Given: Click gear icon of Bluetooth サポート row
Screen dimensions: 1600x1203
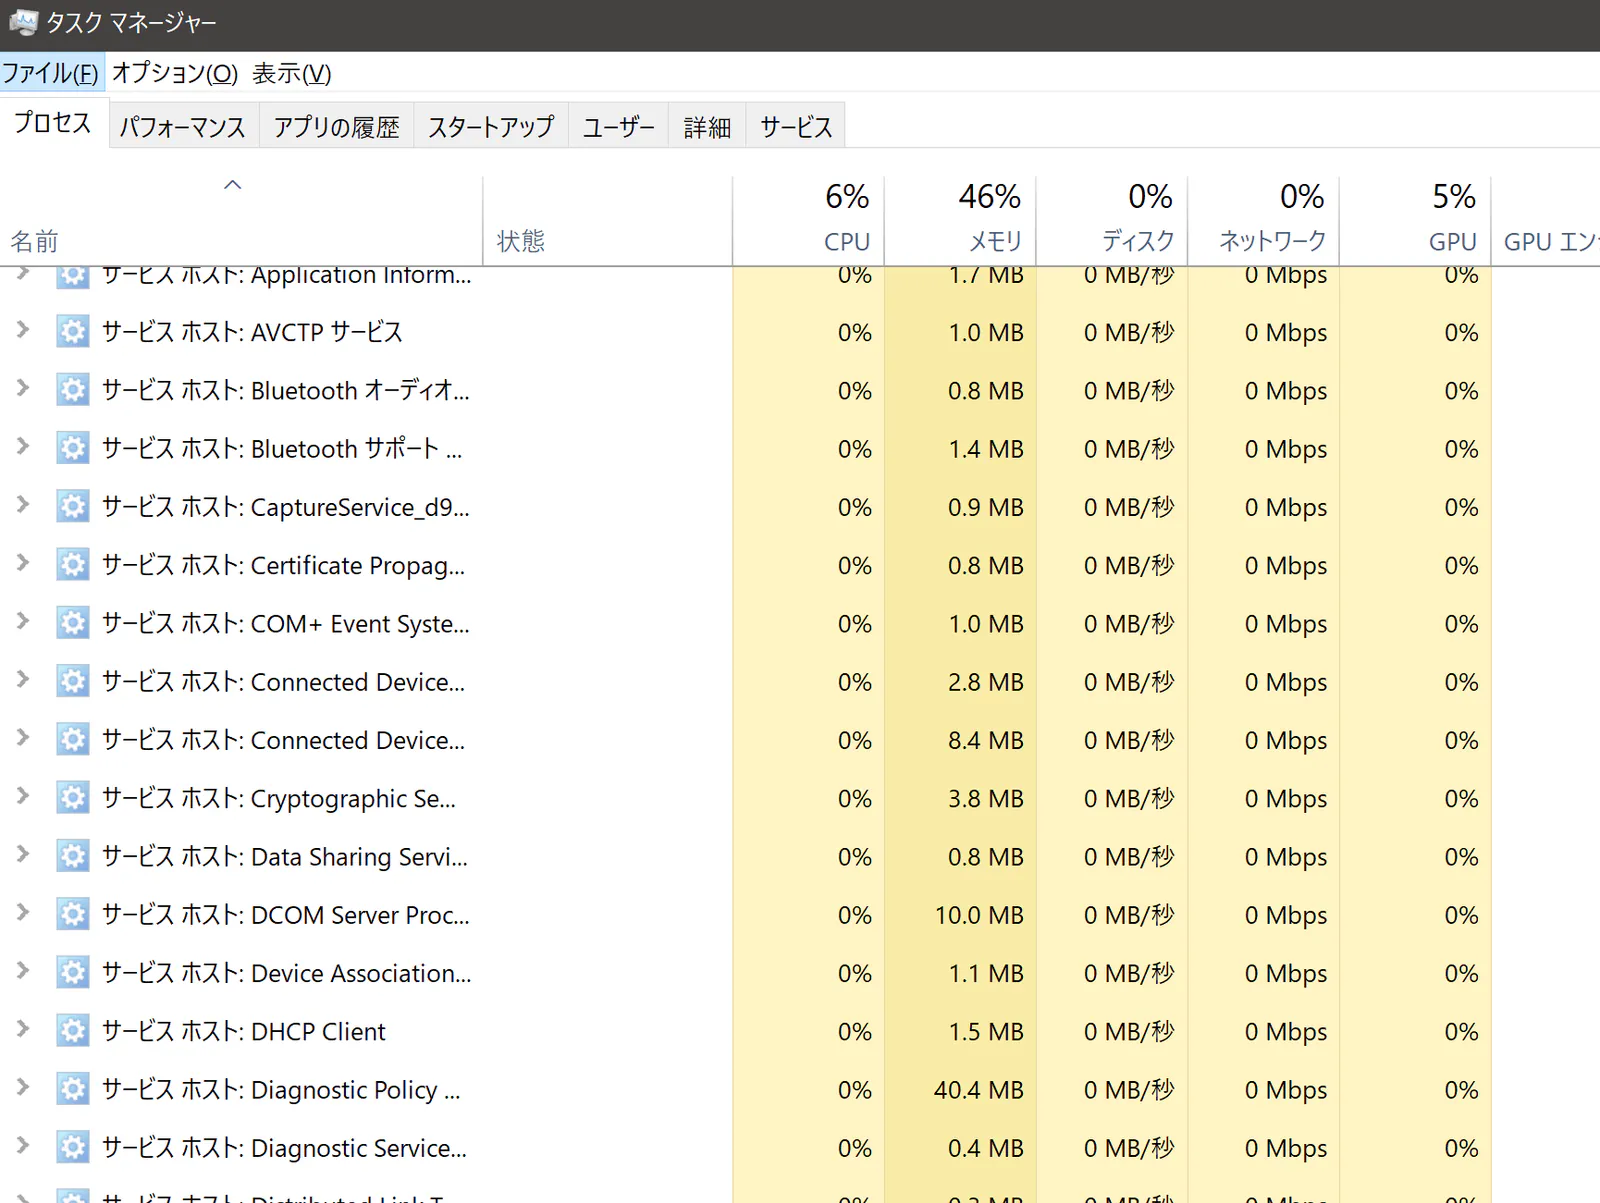Looking at the screenshot, I should click(72, 448).
